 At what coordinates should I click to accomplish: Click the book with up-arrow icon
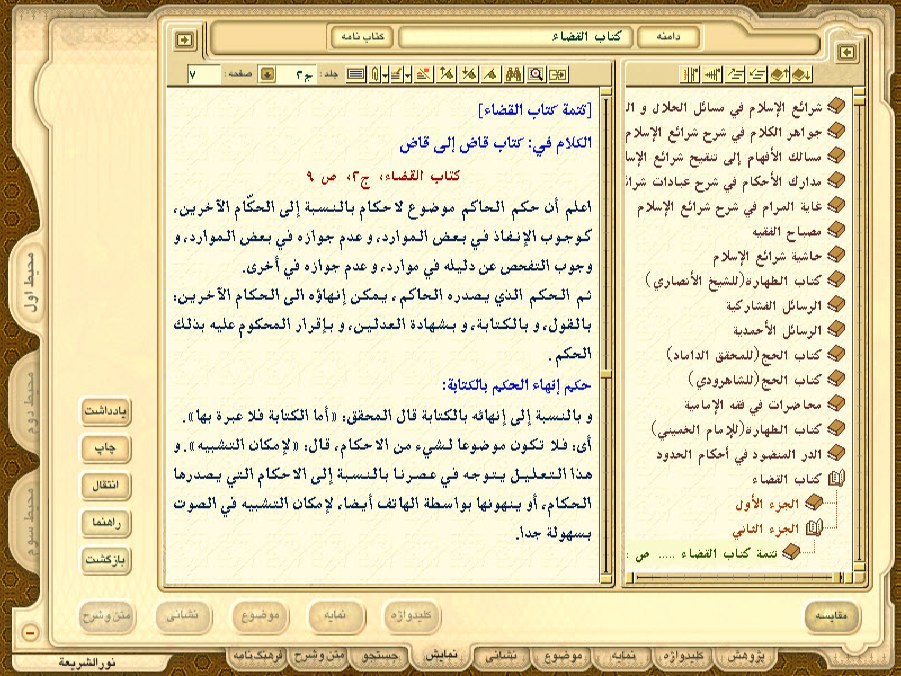pyautogui.click(x=780, y=74)
